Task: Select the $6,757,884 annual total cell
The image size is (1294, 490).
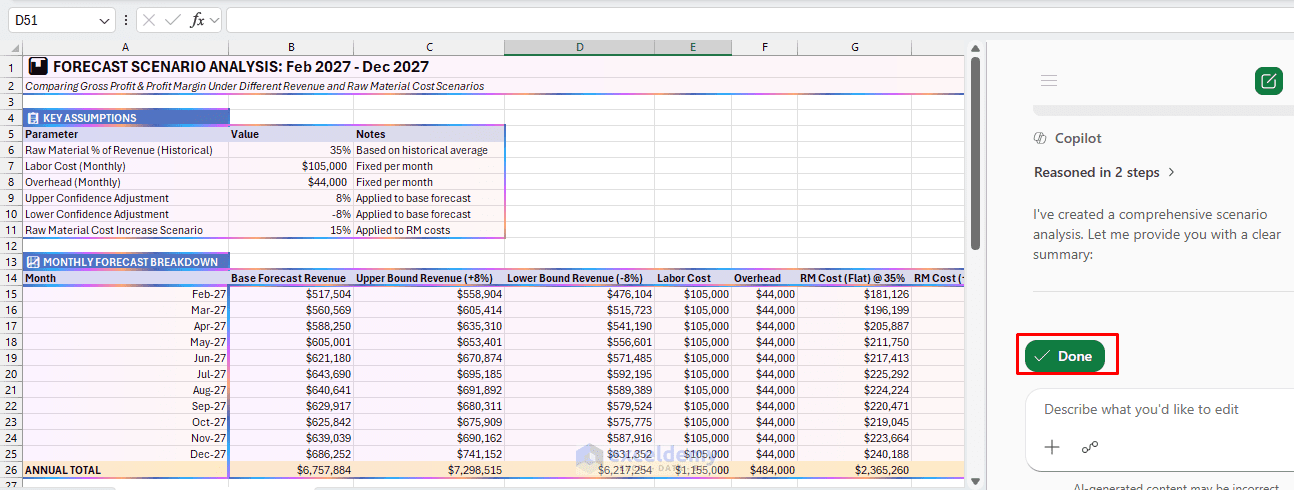Action: [291, 470]
